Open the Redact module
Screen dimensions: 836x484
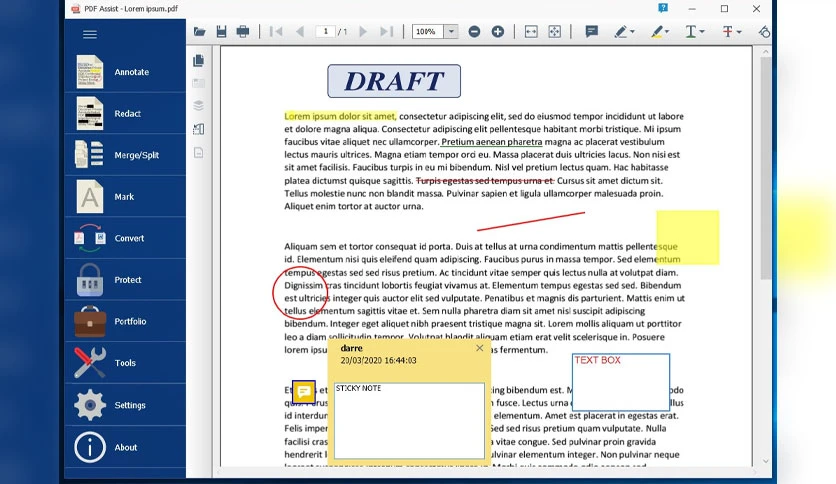[125, 114]
